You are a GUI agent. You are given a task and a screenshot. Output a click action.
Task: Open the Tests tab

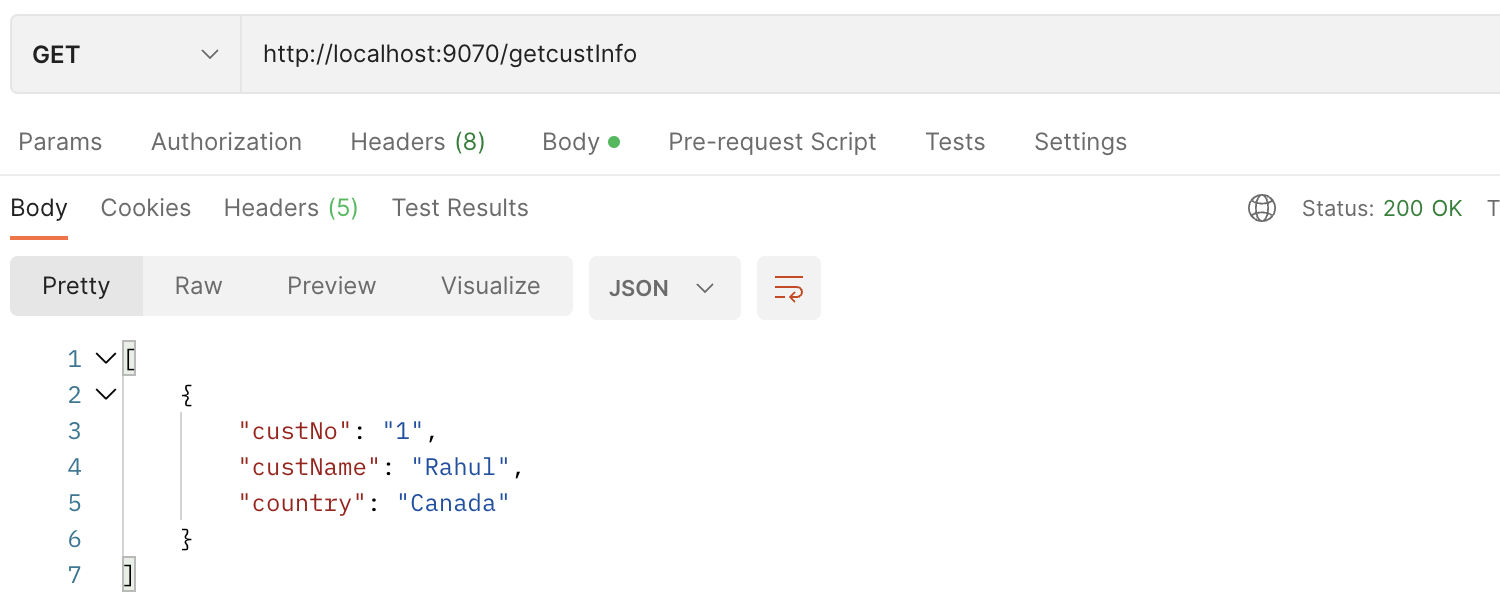tap(955, 142)
